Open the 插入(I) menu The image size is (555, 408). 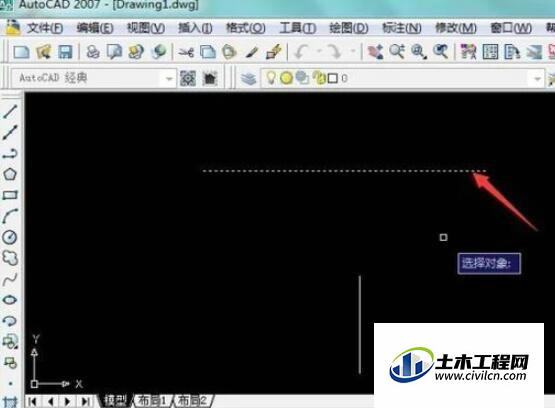pos(195,28)
